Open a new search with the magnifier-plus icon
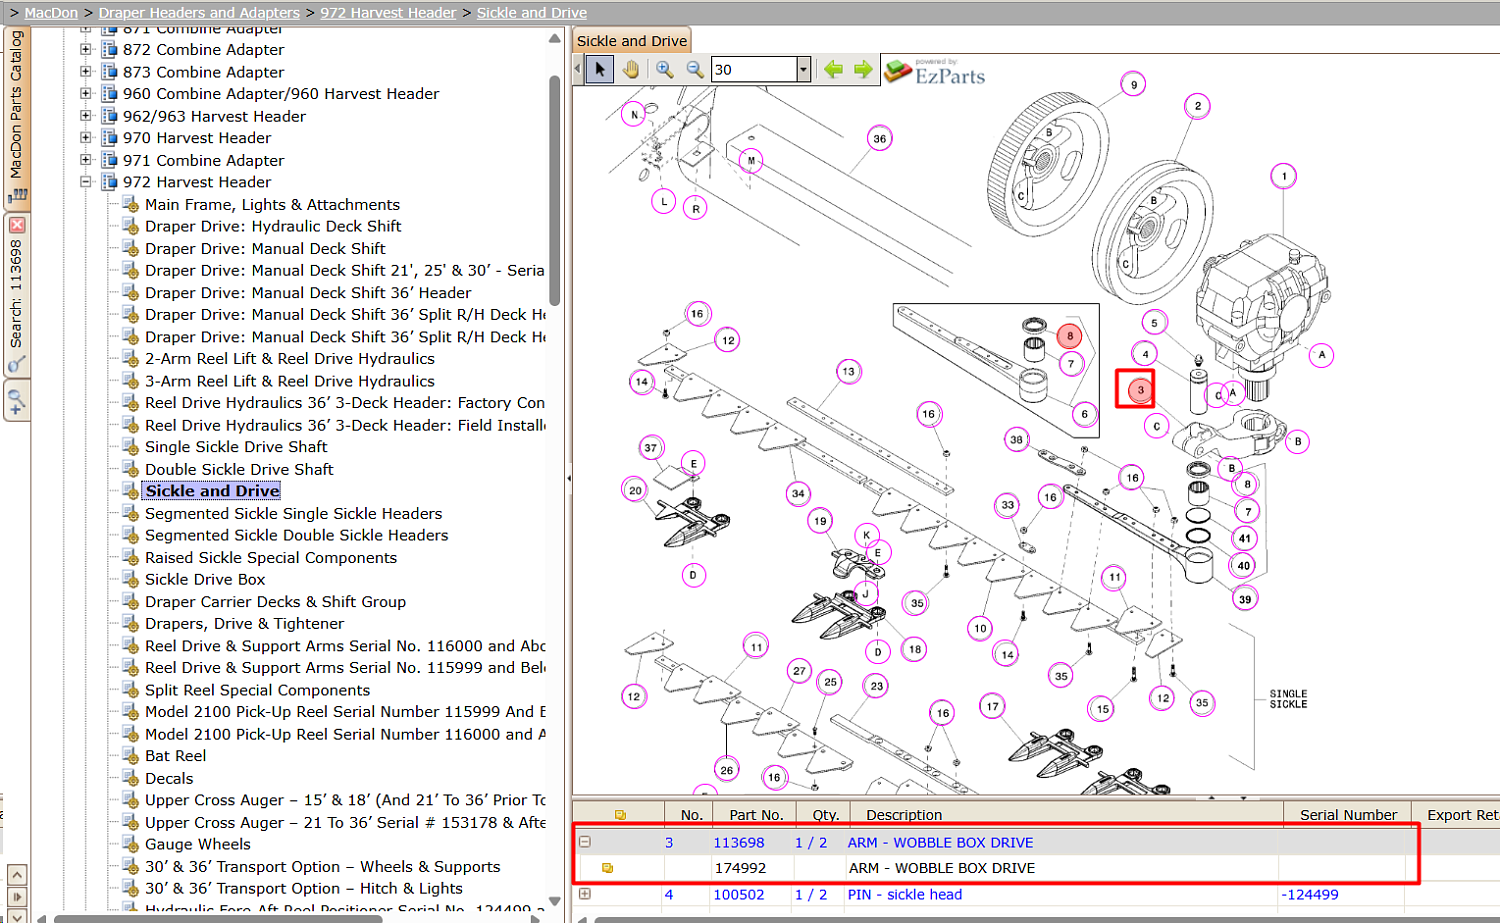Viewport: 1500px width, 923px height. [17, 402]
